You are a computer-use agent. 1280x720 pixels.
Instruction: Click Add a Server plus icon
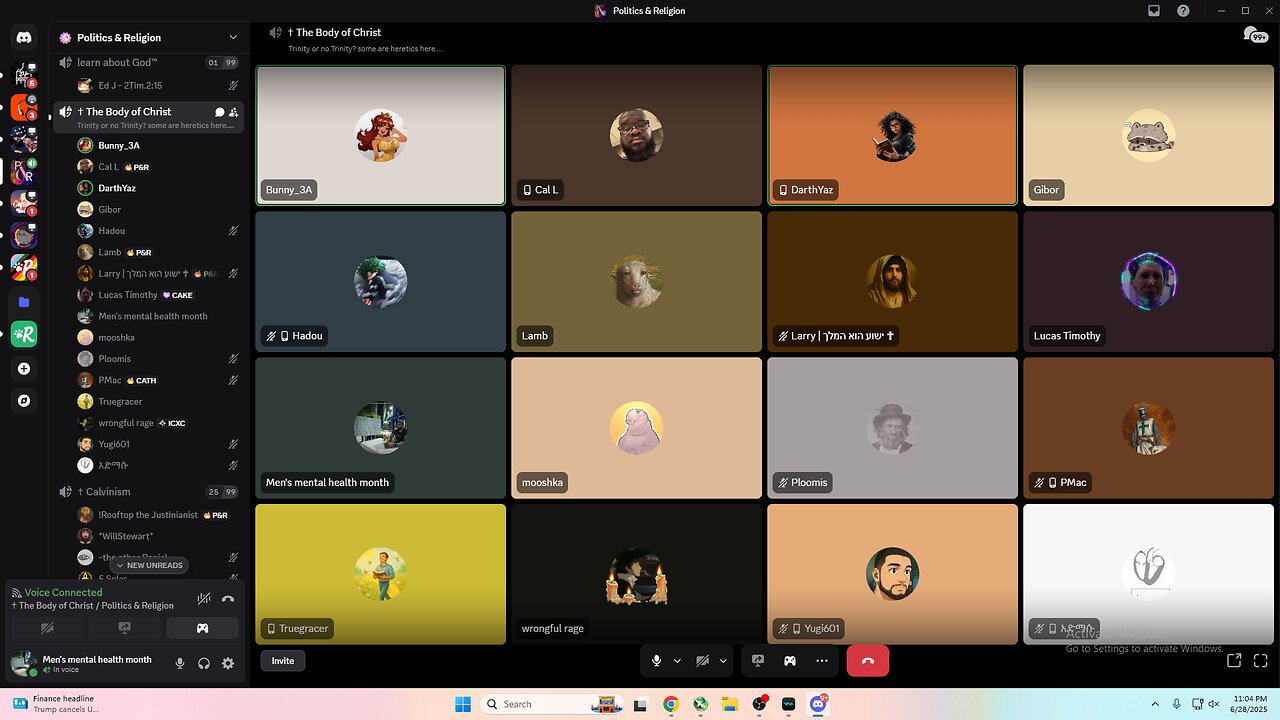(24, 369)
